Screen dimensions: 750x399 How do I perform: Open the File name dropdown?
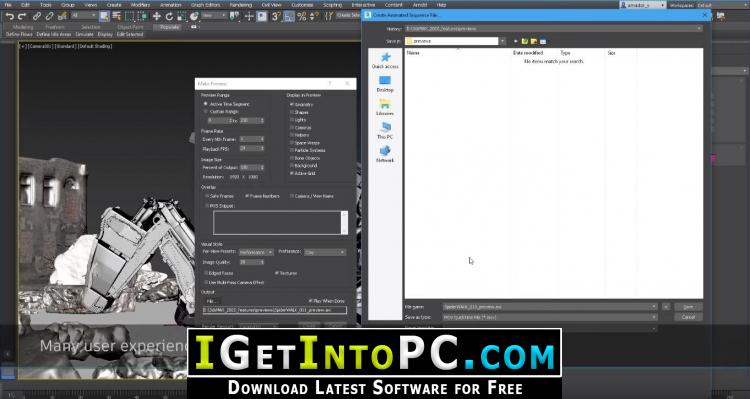(654, 307)
